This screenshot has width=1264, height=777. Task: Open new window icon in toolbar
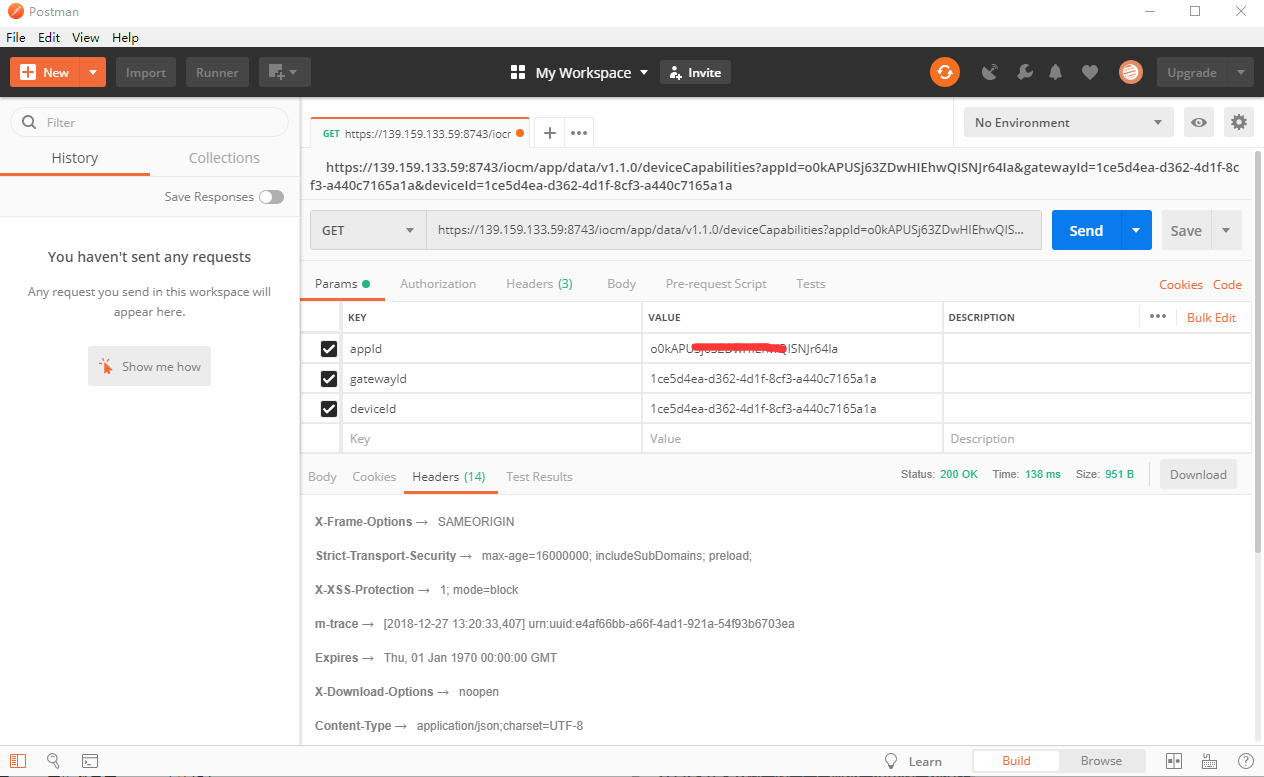[x=285, y=72]
